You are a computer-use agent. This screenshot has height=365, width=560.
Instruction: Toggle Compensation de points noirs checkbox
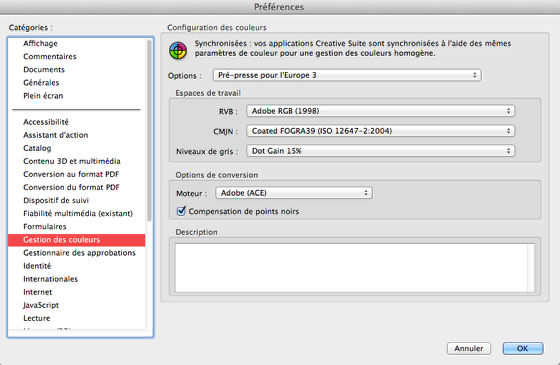click(181, 211)
